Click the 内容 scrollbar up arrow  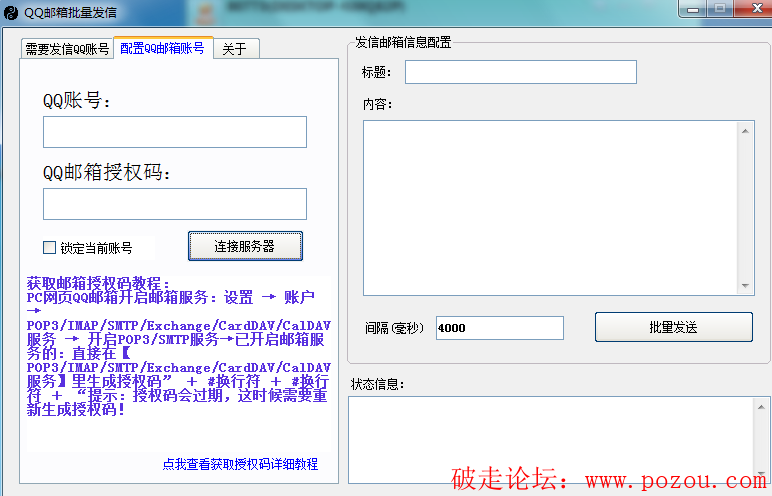746,129
